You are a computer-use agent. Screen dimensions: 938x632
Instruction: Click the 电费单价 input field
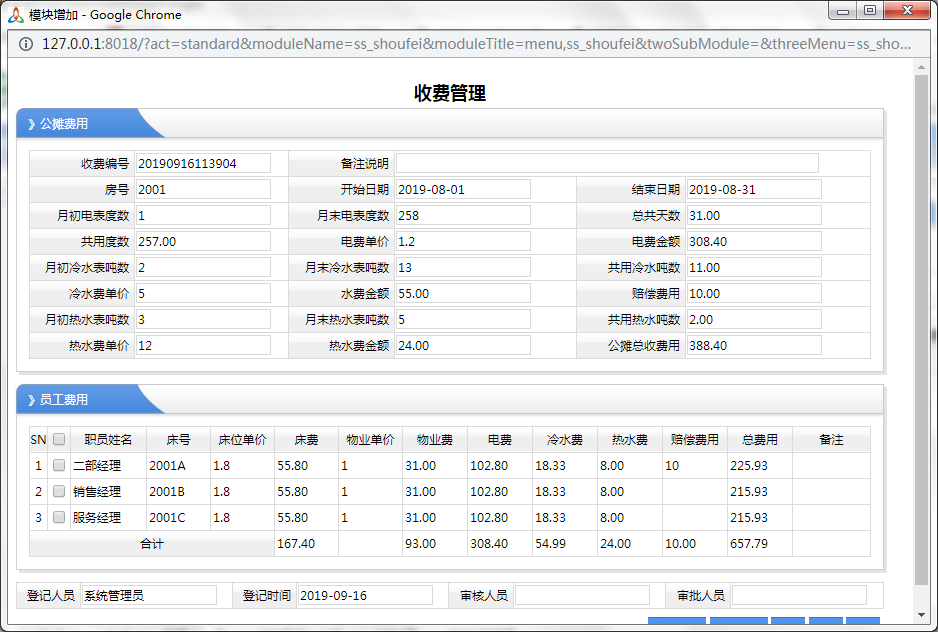pyautogui.click(x=462, y=241)
